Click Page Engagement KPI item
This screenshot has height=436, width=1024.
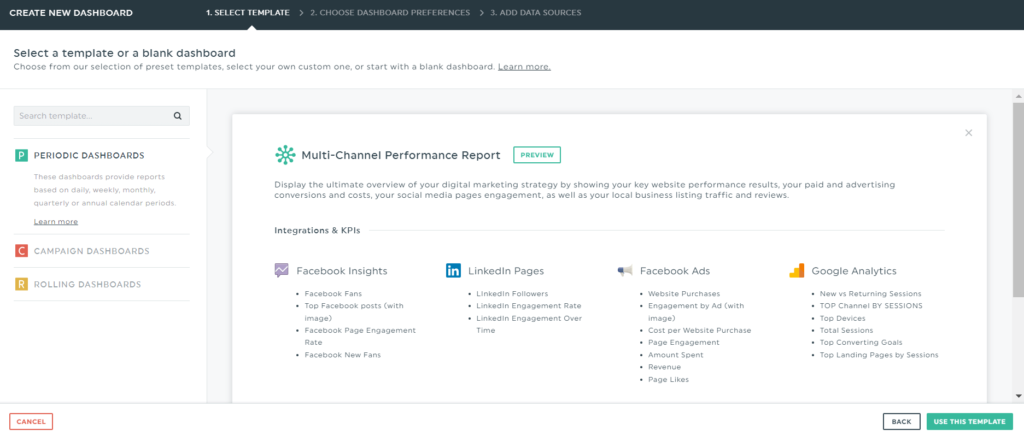click(x=684, y=342)
